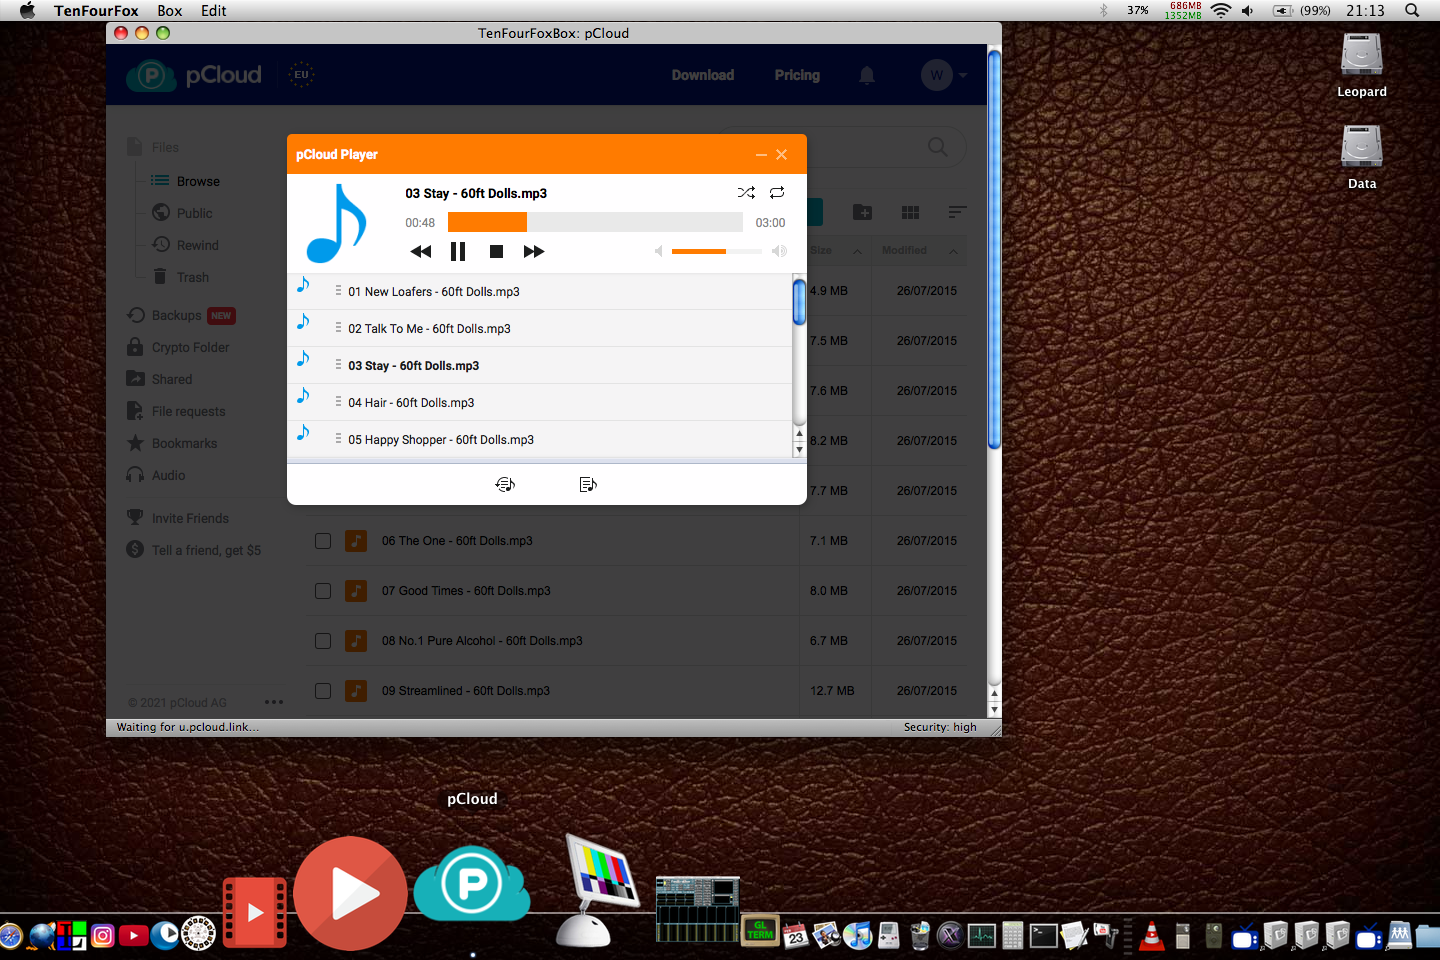Image resolution: width=1440 pixels, height=960 pixels.
Task: Adjust the orange volume slider
Action: click(716, 251)
